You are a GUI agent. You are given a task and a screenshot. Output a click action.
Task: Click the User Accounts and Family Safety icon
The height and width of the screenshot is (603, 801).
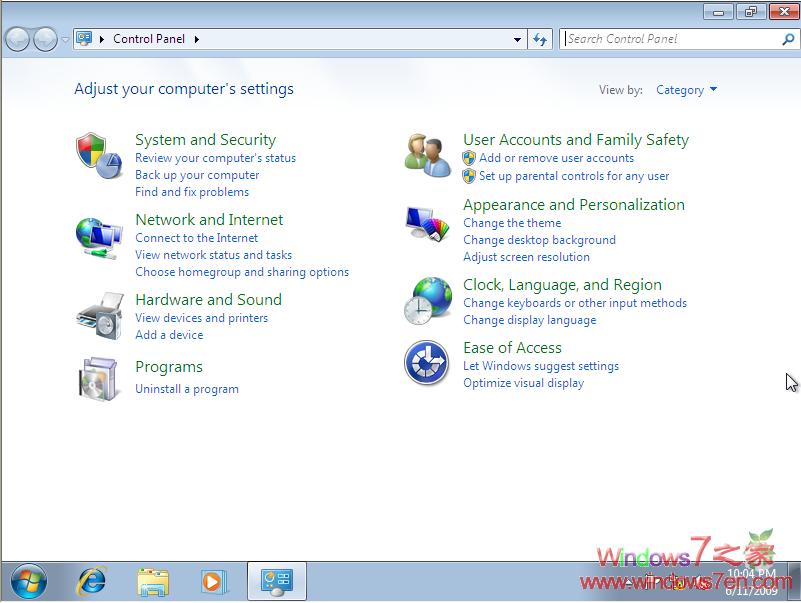pyautogui.click(x=428, y=156)
